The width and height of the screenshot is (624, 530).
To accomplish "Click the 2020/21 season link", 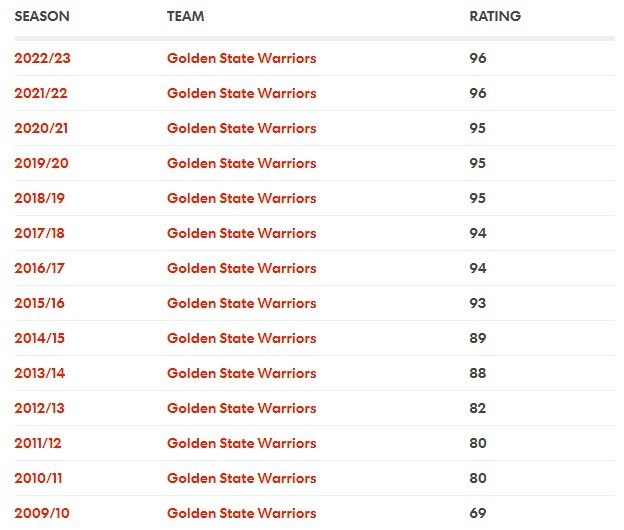I will click(x=42, y=128).
